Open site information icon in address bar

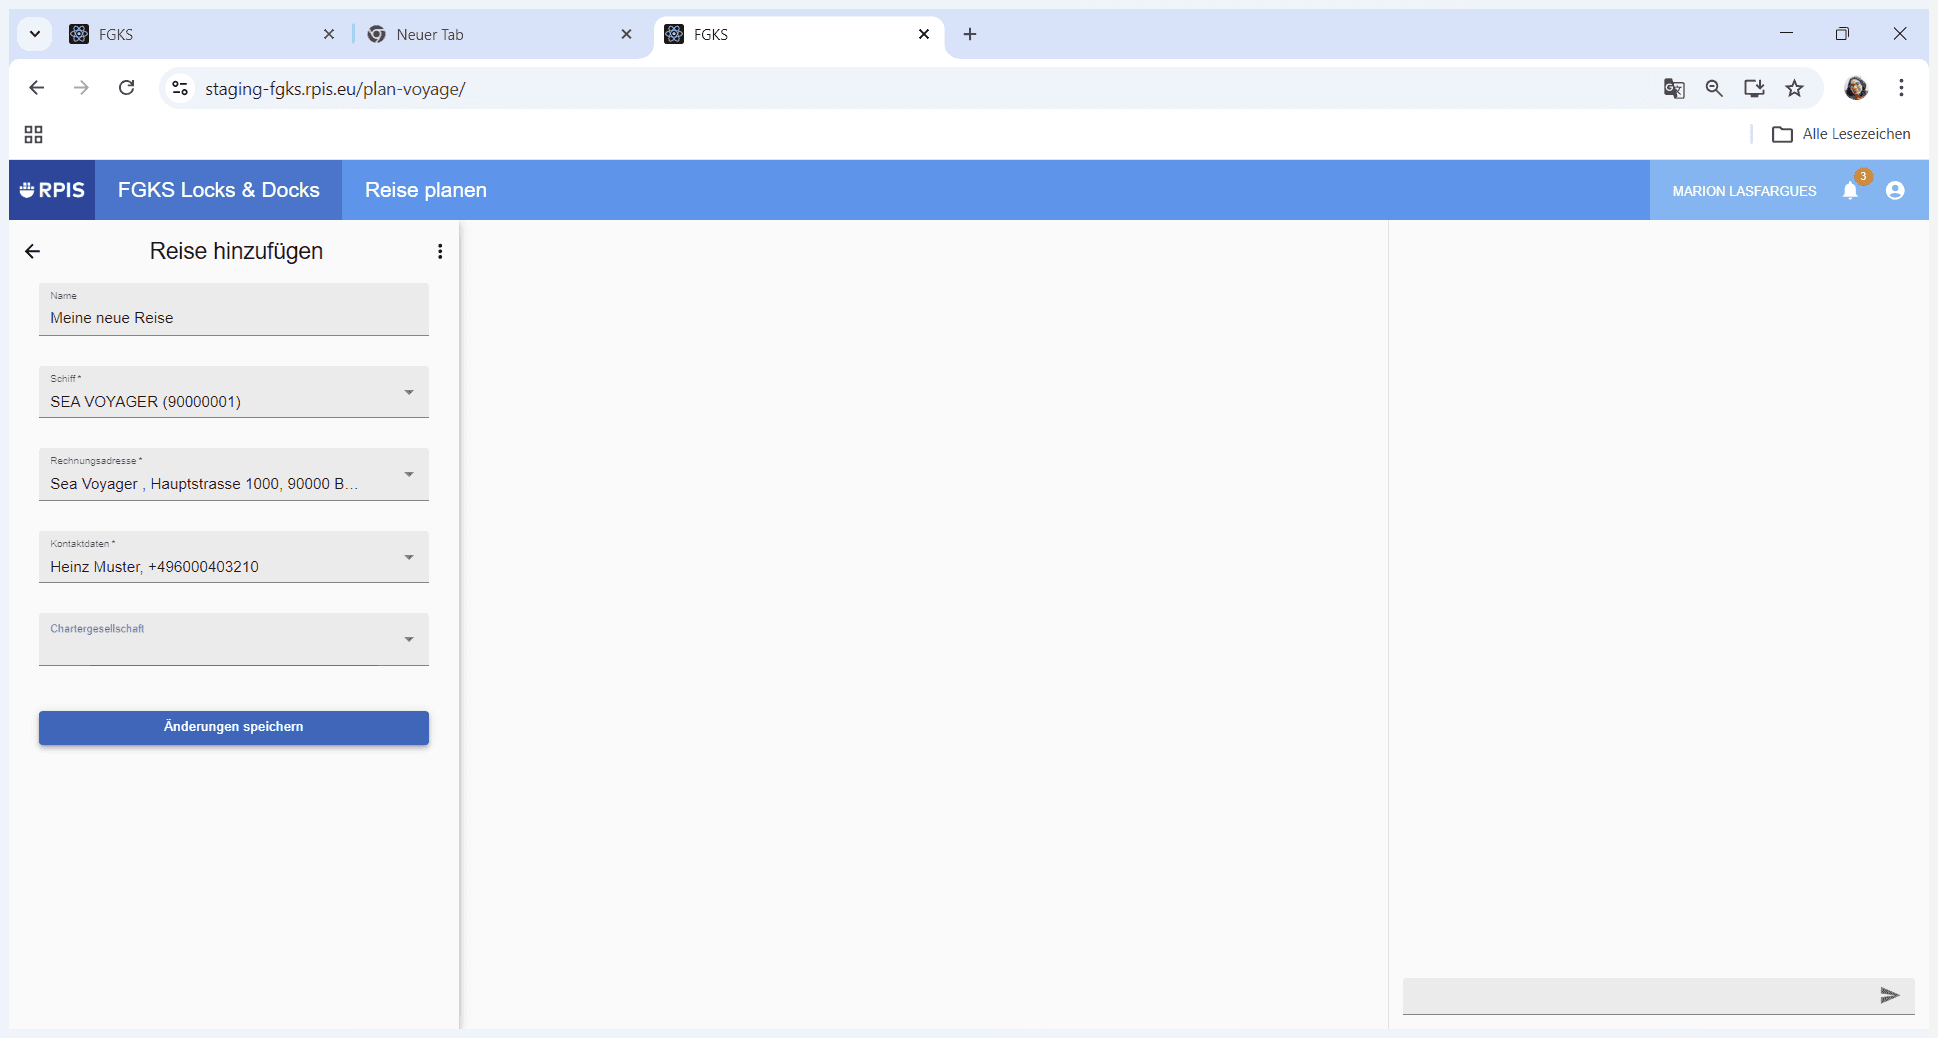click(x=180, y=88)
